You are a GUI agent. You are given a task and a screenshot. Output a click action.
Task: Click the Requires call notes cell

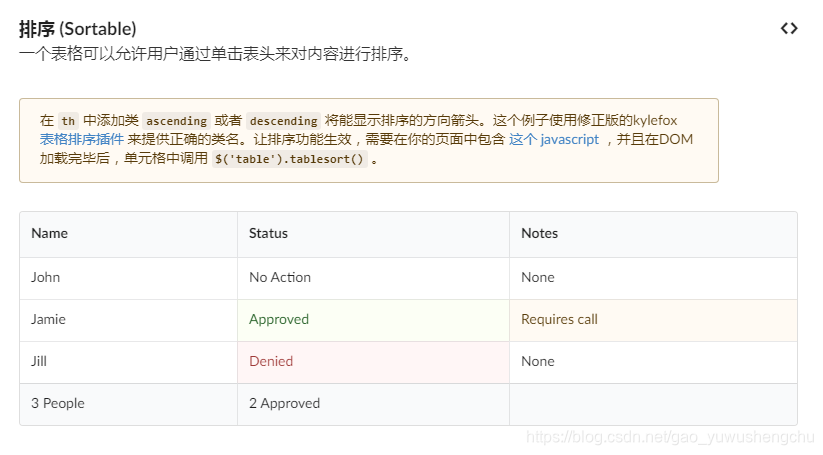point(653,320)
